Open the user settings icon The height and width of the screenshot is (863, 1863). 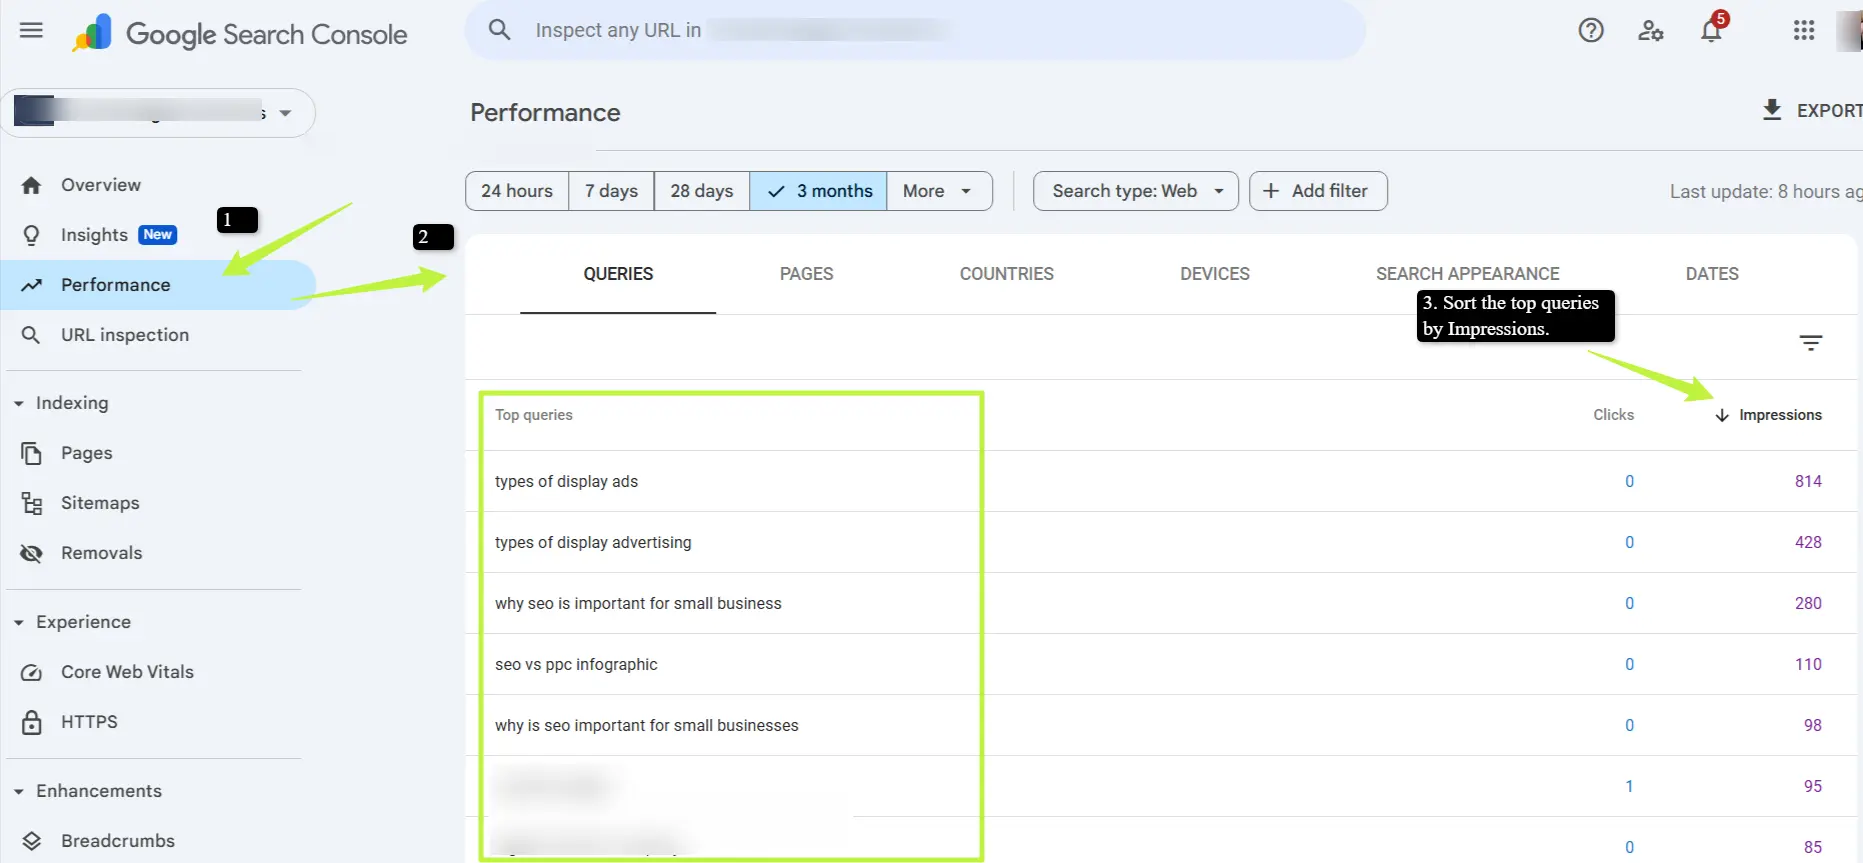coord(1650,31)
